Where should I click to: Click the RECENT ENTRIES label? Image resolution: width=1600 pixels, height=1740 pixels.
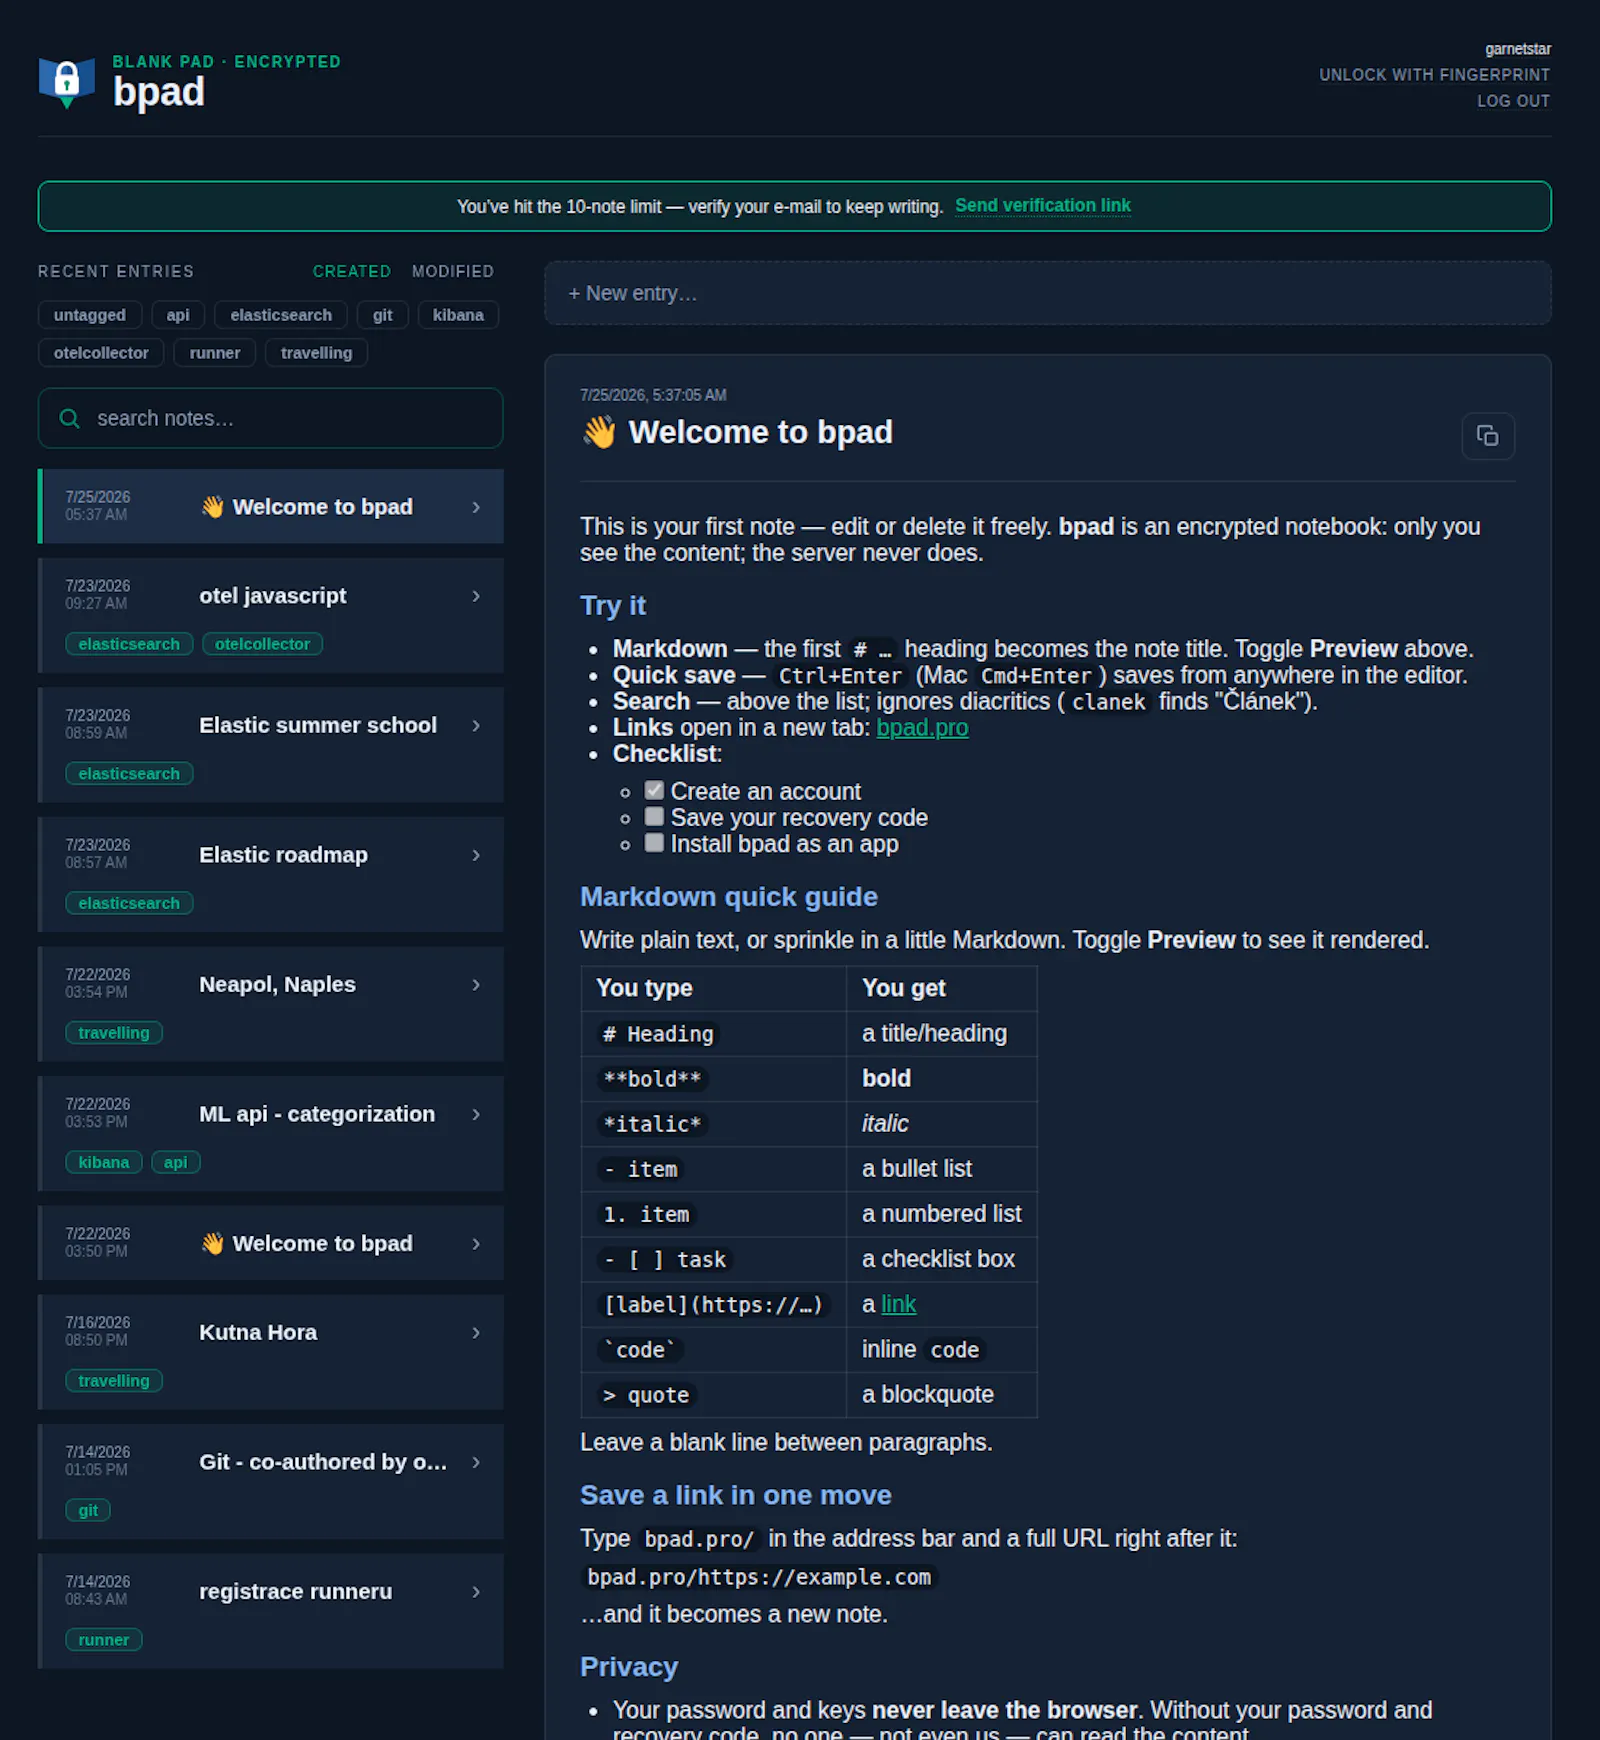point(116,271)
